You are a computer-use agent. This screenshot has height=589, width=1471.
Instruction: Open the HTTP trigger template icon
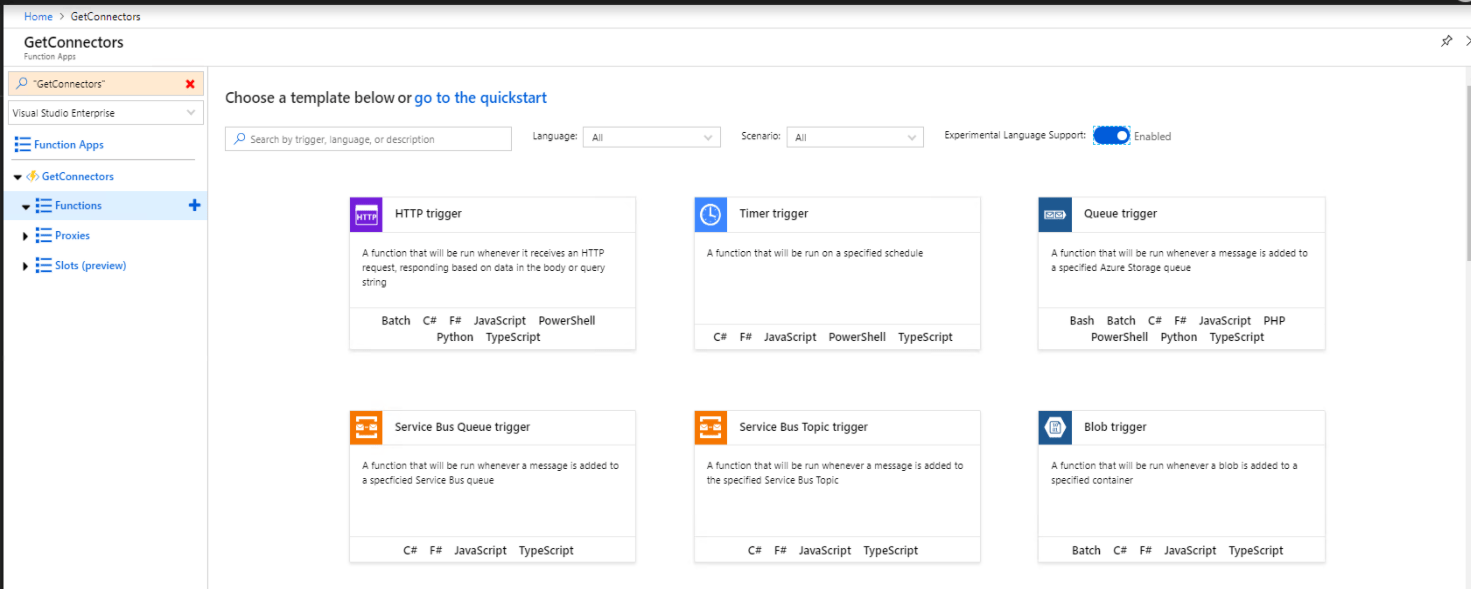coord(366,215)
